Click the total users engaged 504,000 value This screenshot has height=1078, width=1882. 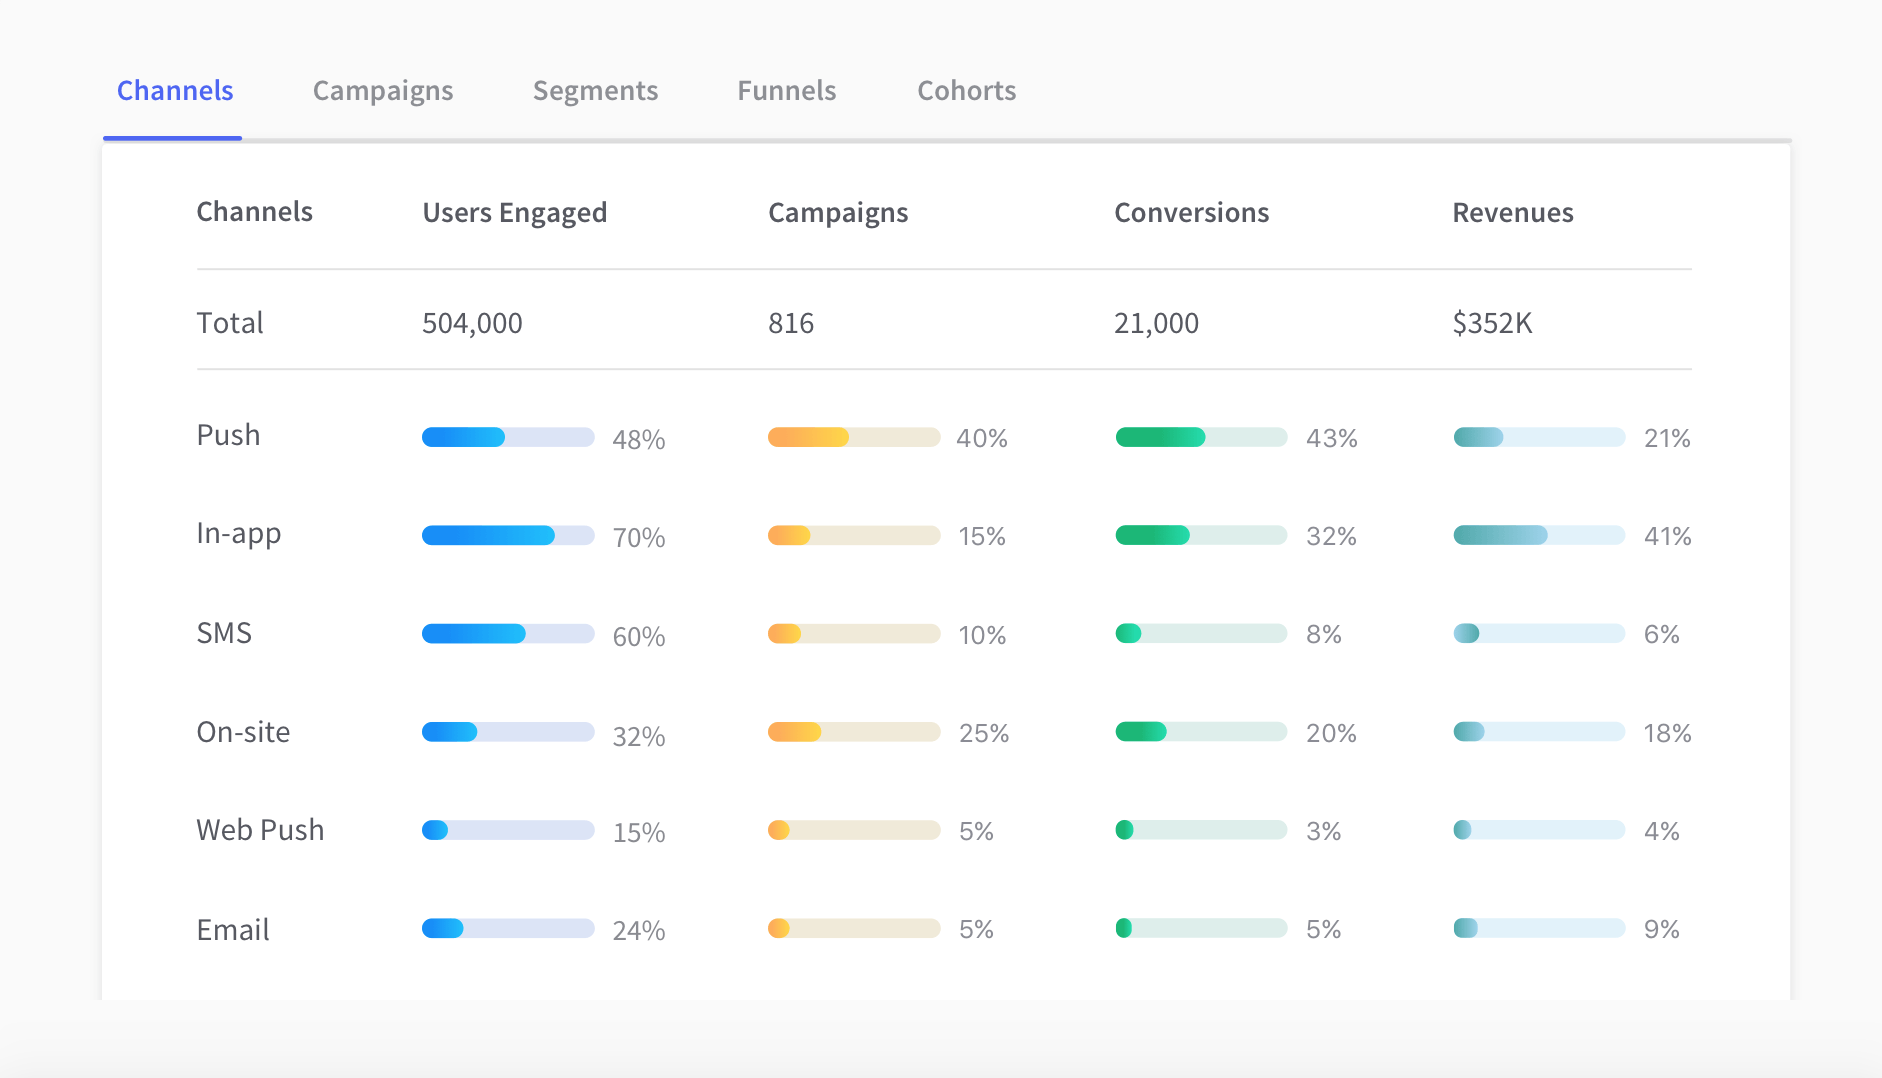point(472,323)
